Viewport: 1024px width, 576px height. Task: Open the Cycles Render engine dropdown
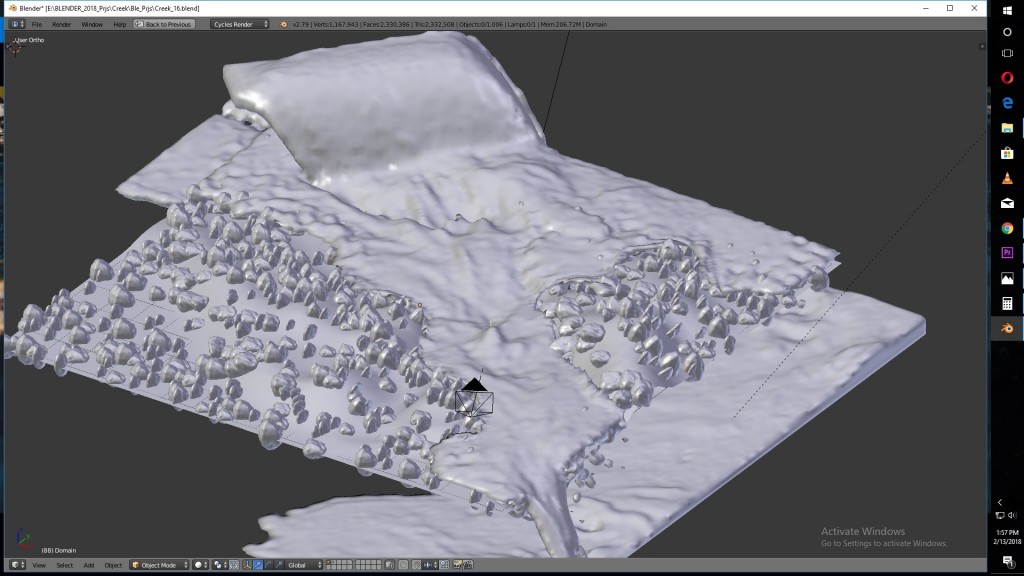coord(235,23)
